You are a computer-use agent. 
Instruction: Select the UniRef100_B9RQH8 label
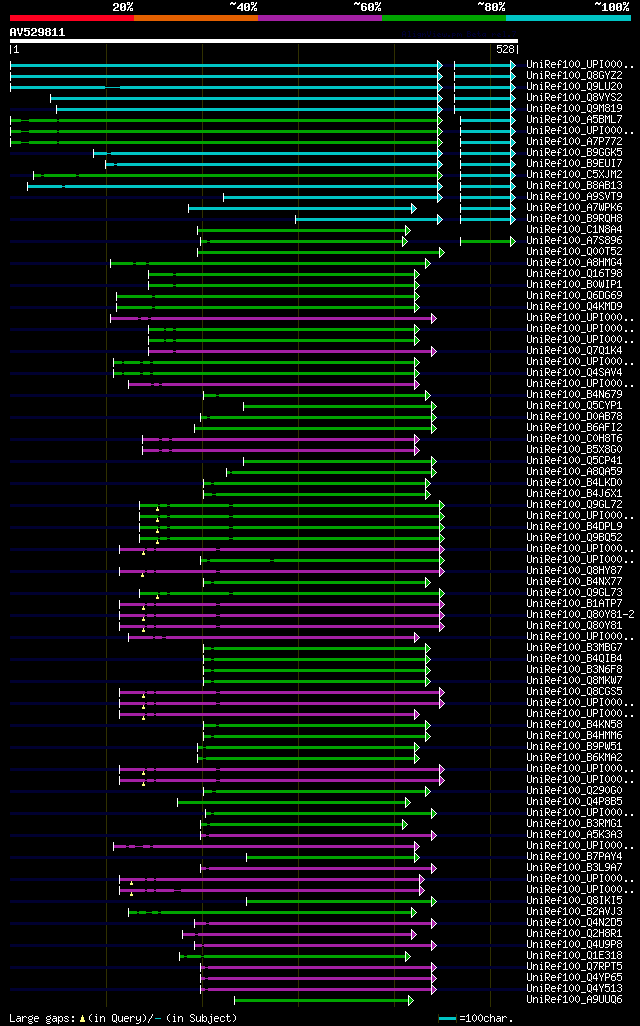pyautogui.click(x=575, y=219)
